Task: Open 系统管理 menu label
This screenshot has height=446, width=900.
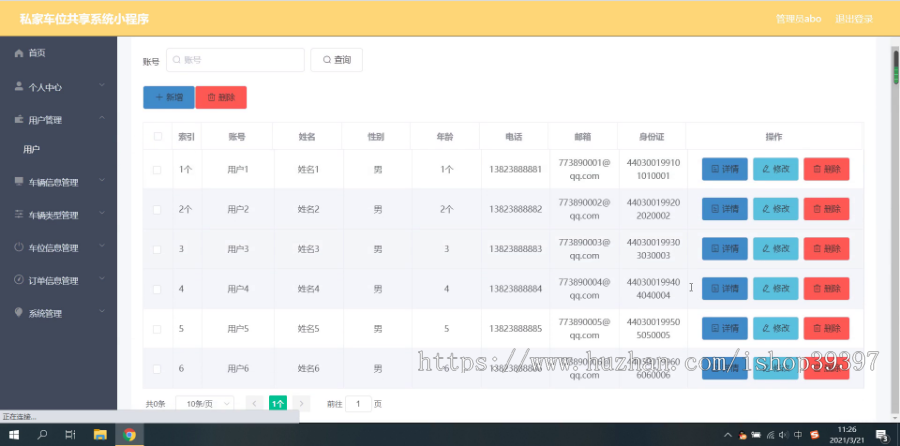Action: (45, 314)
